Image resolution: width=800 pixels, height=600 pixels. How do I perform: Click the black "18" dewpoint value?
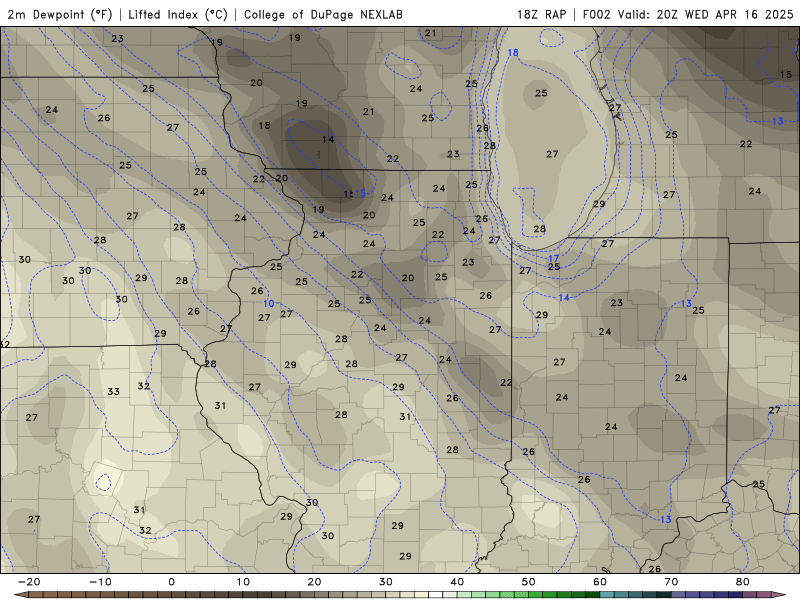click(x=264, y=125)
